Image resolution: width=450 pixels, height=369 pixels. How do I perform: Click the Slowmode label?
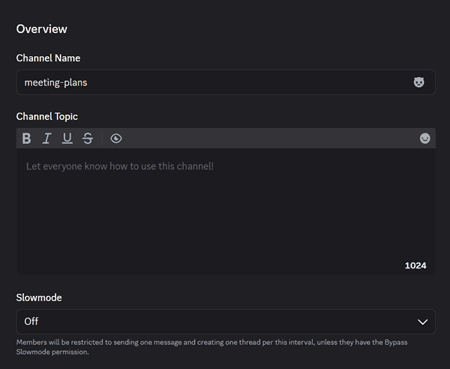39,297
